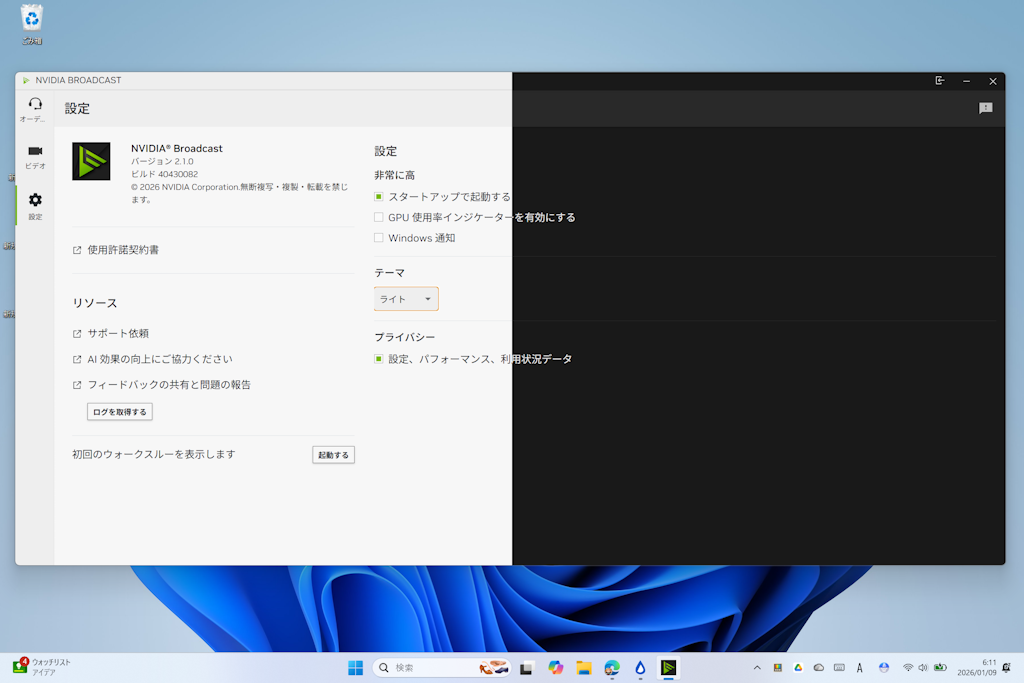The height and width of the screenshot is (683, 1024).
Task: Open the Start menu
Action: point(356,668)
